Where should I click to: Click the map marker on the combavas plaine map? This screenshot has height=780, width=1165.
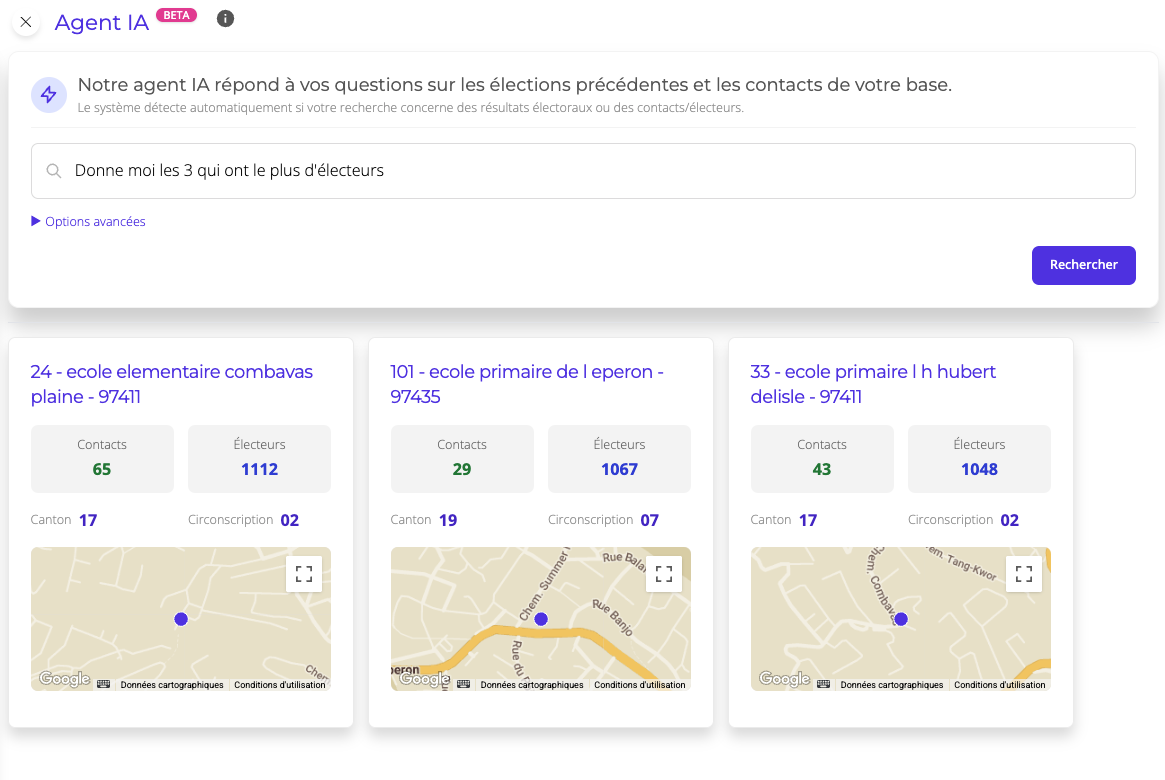[x=181, y=619]
